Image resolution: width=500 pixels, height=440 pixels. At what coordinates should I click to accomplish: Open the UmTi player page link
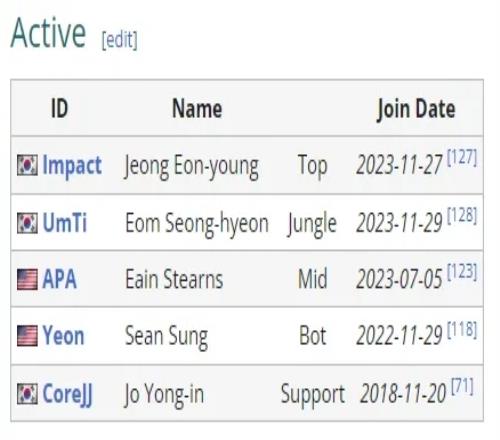point(65,223)
